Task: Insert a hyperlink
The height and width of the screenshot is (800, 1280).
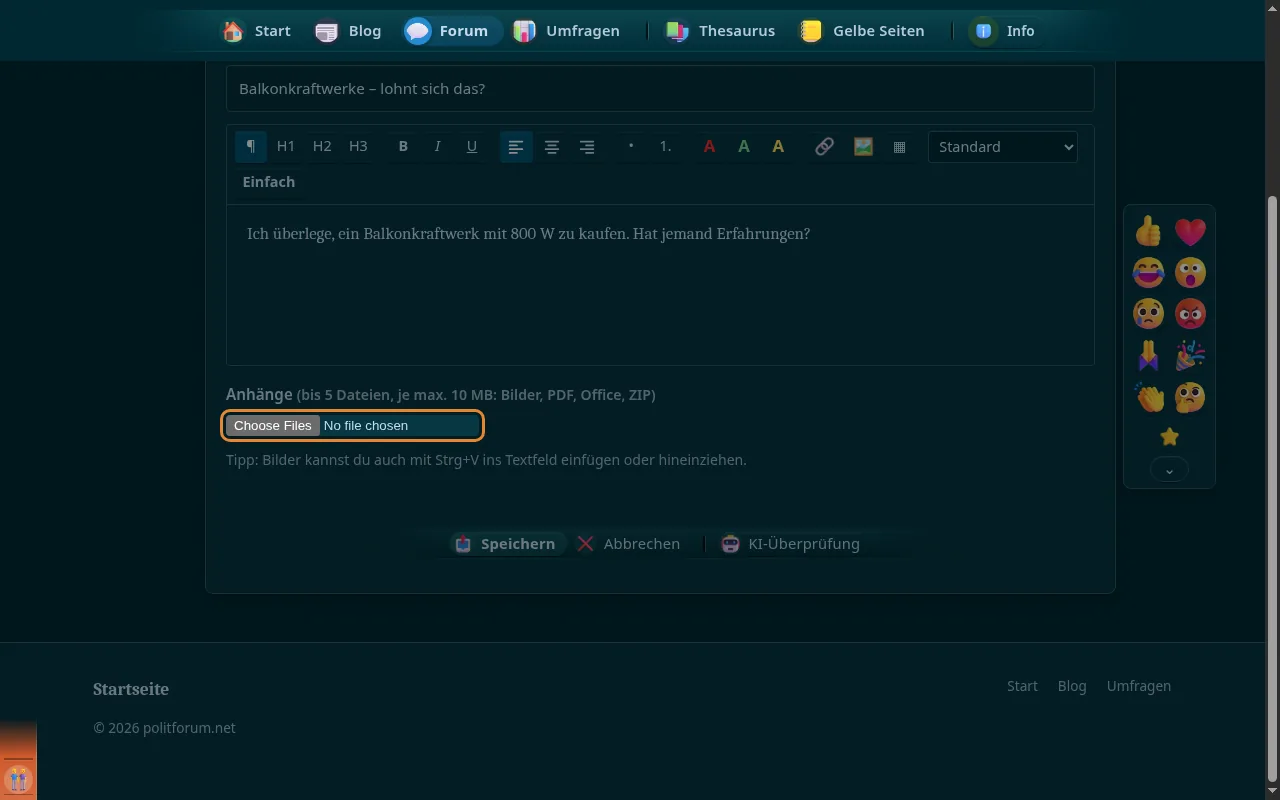Action: coord(824,146)
